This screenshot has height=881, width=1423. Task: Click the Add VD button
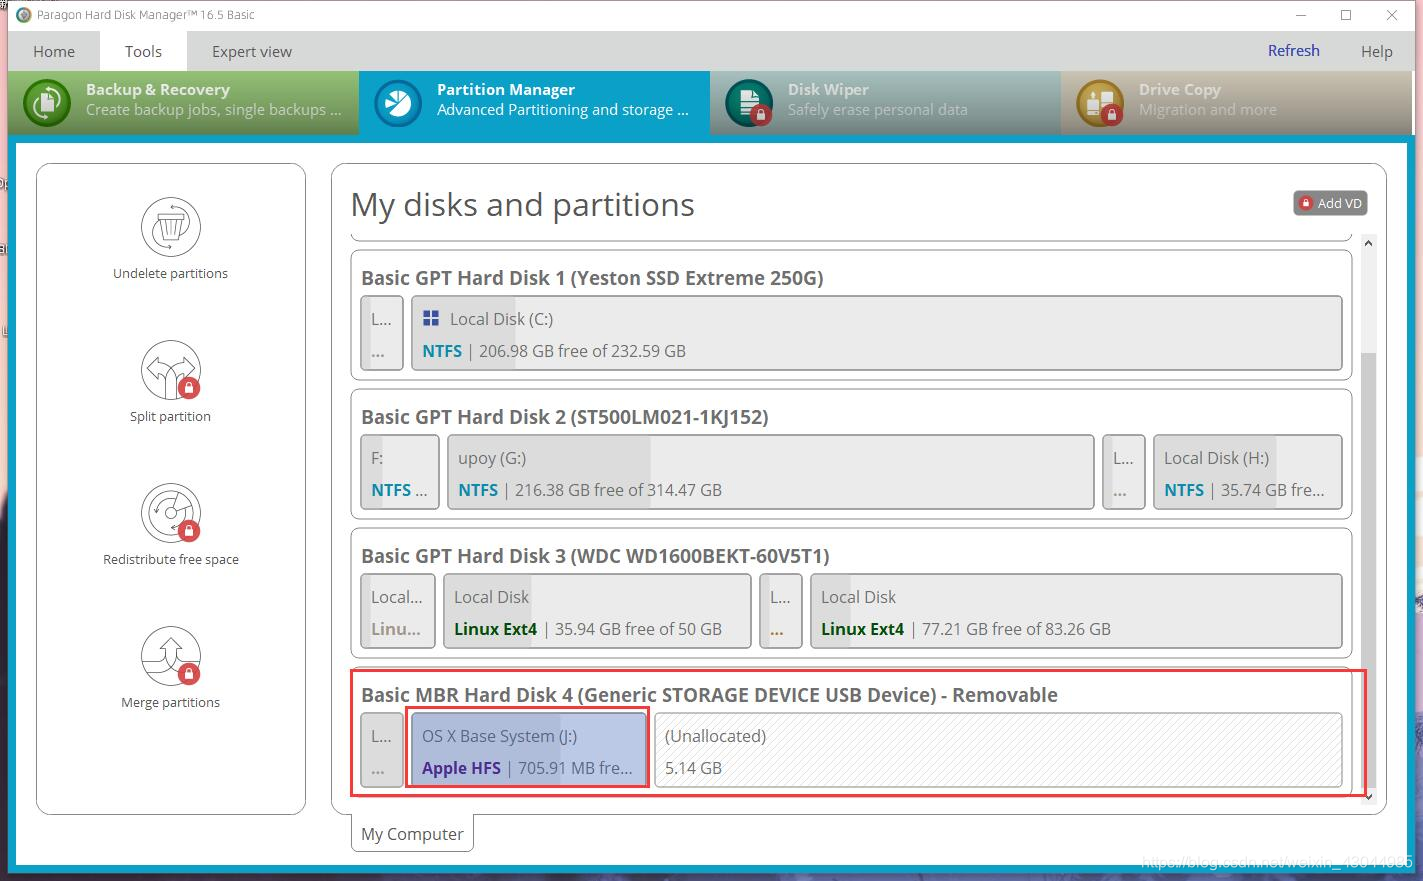click(1330, 203)
